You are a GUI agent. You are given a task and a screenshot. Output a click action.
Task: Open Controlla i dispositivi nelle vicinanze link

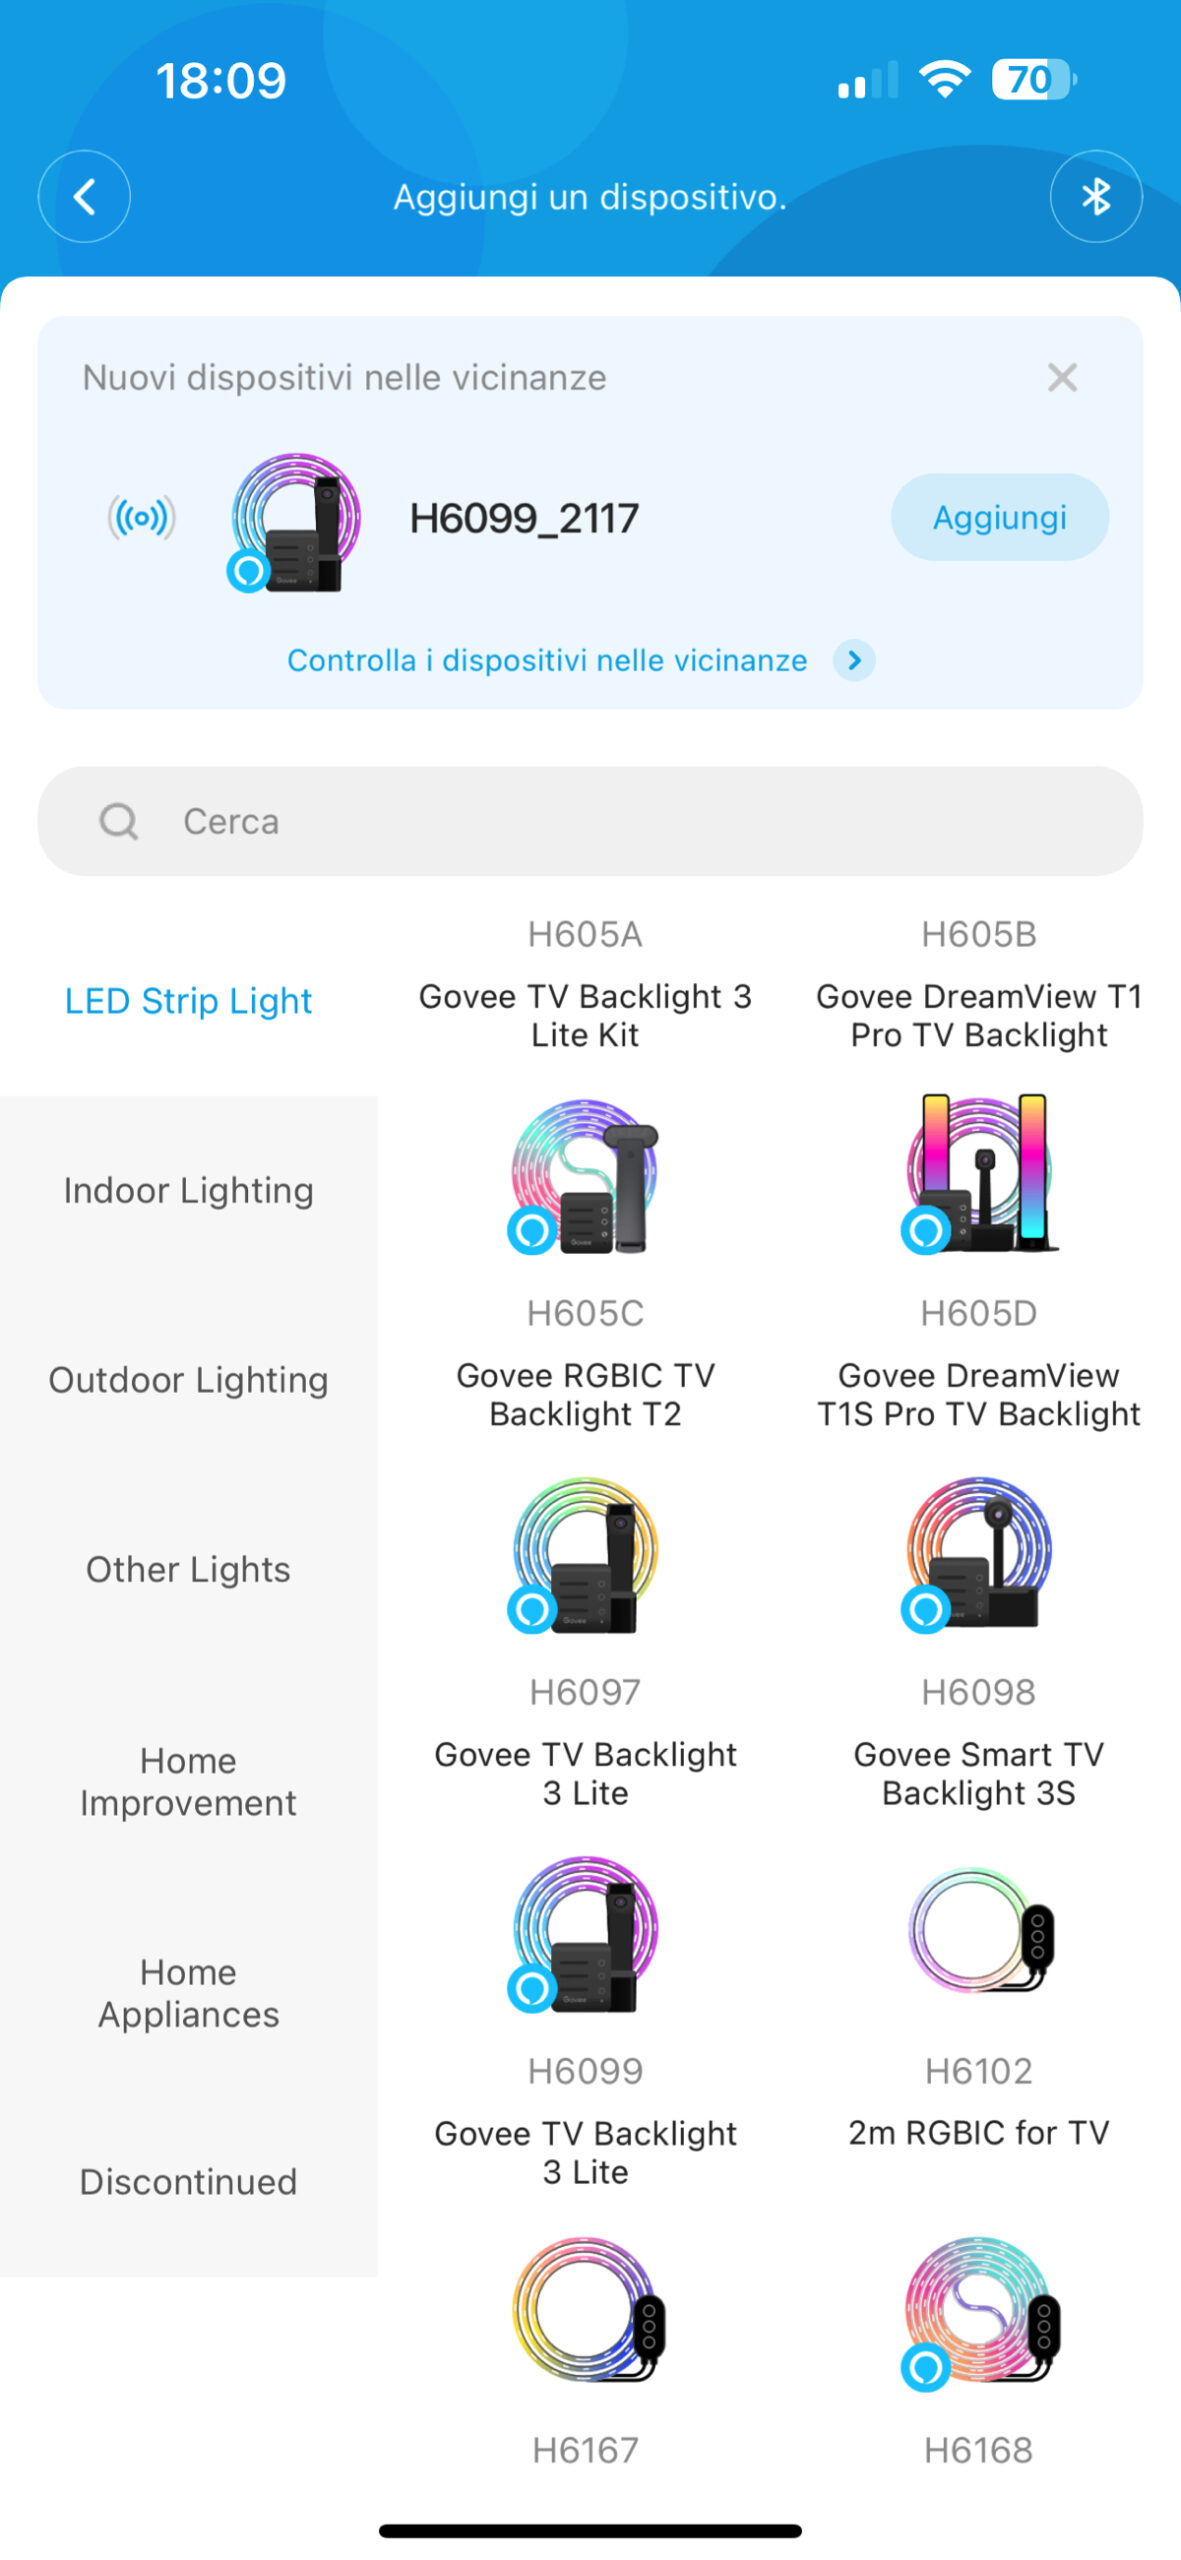(x=546, y=660)
